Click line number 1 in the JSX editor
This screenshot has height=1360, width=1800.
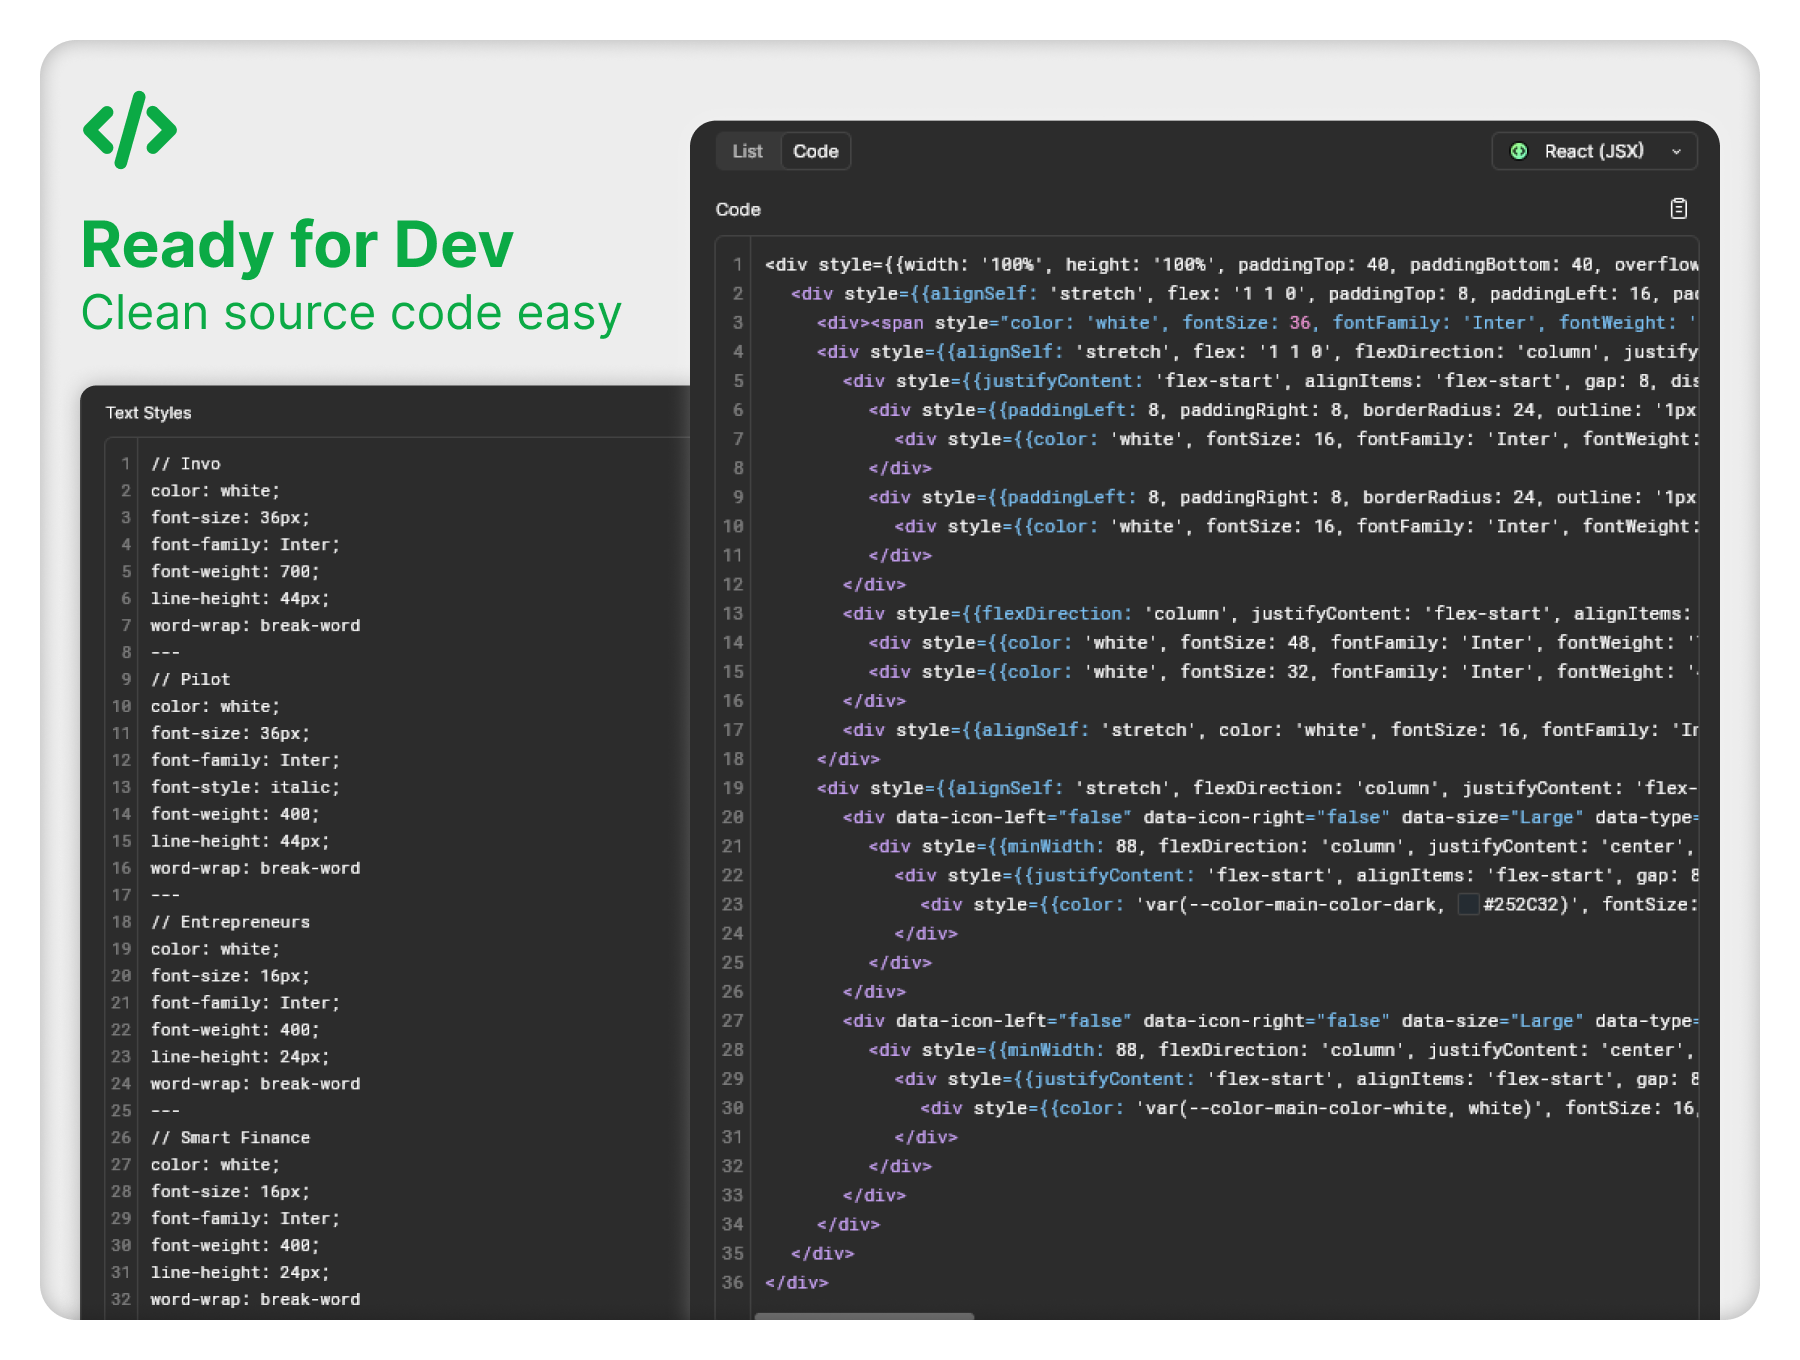click(x=737, y=265)
